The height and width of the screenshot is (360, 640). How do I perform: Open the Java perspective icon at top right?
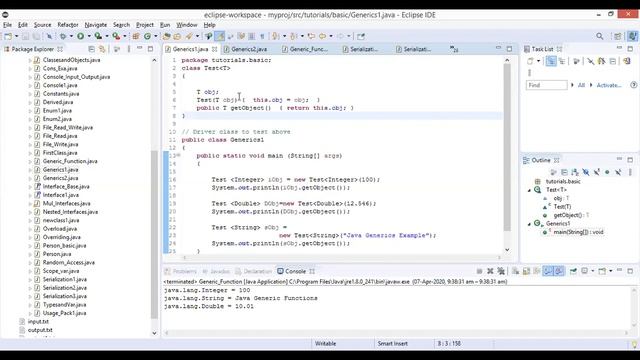click(633, 36)
